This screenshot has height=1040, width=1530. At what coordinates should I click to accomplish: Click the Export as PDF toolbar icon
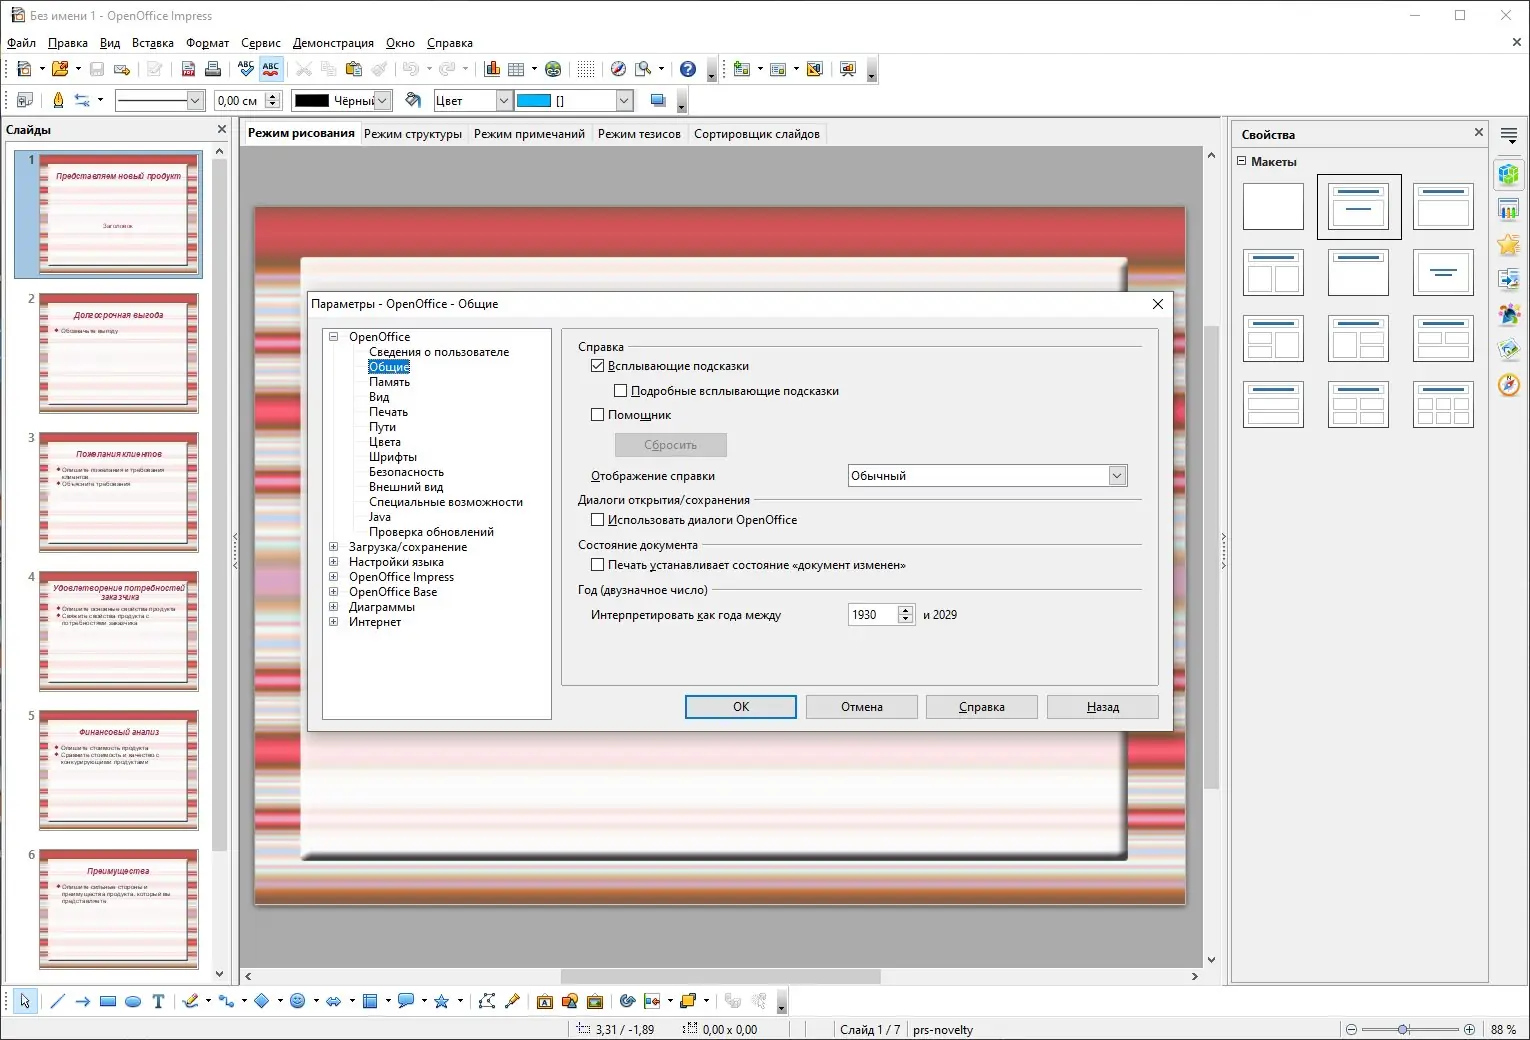coord(188,69)
